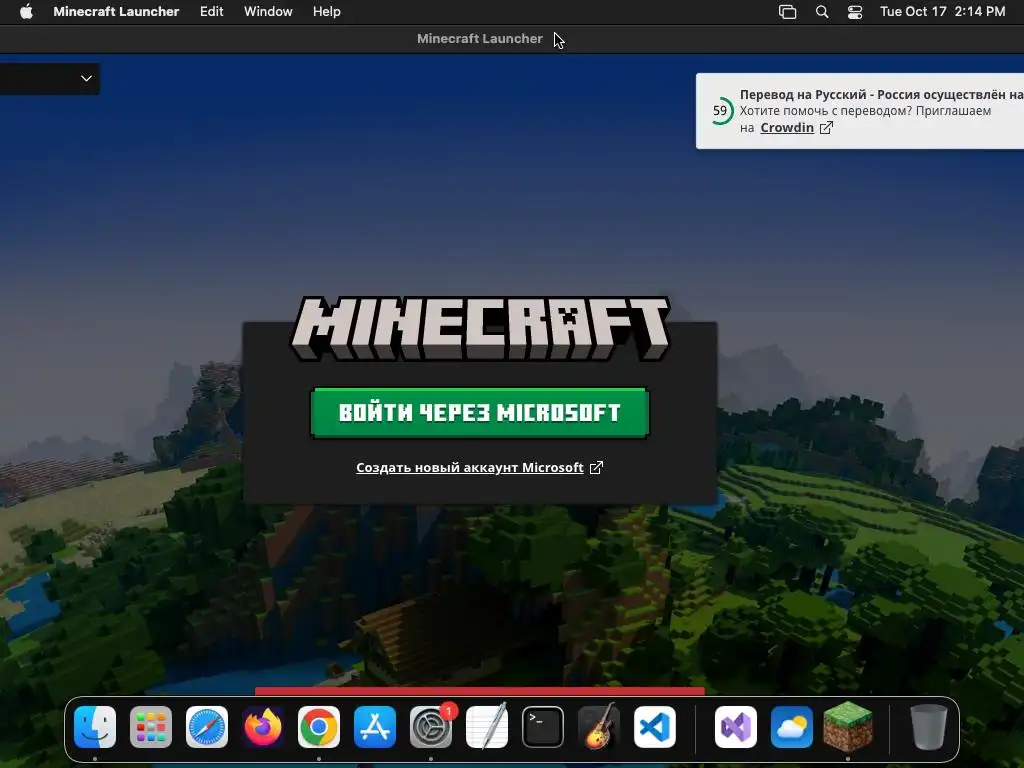Viewport: 1024px width, 768px height.
Task: Click the translation notification text 'Перевод на Русский'
Action: pyautogui.click(x=803, y=95)
